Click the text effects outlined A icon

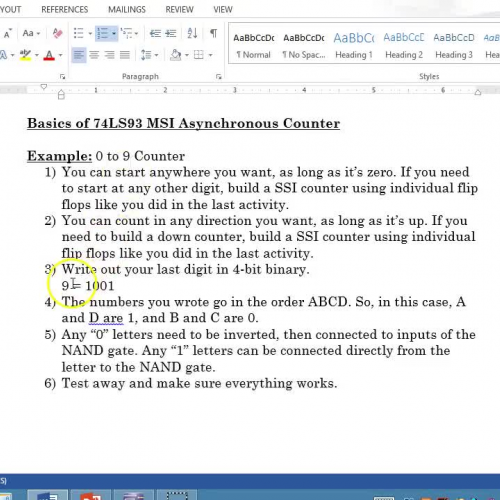coord(4,55)
